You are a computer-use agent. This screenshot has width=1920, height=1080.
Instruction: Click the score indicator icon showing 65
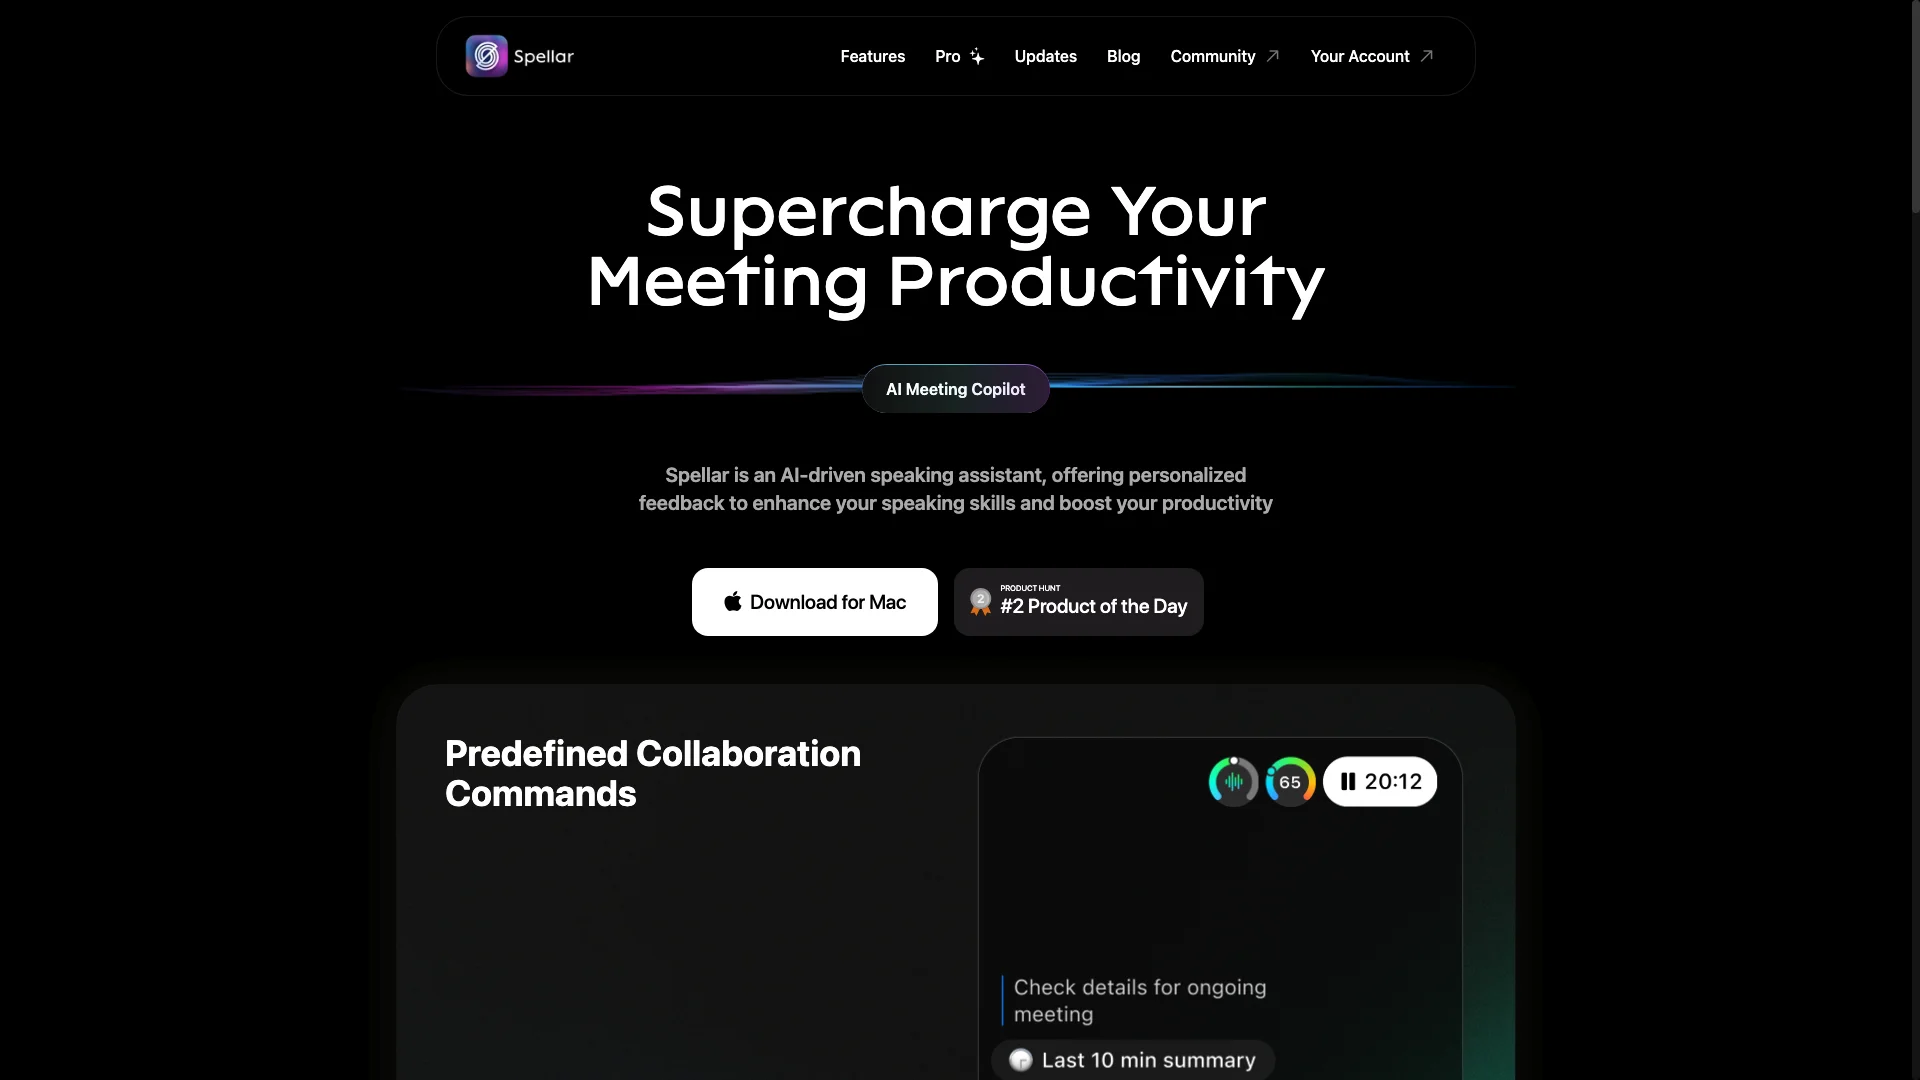1290,781
